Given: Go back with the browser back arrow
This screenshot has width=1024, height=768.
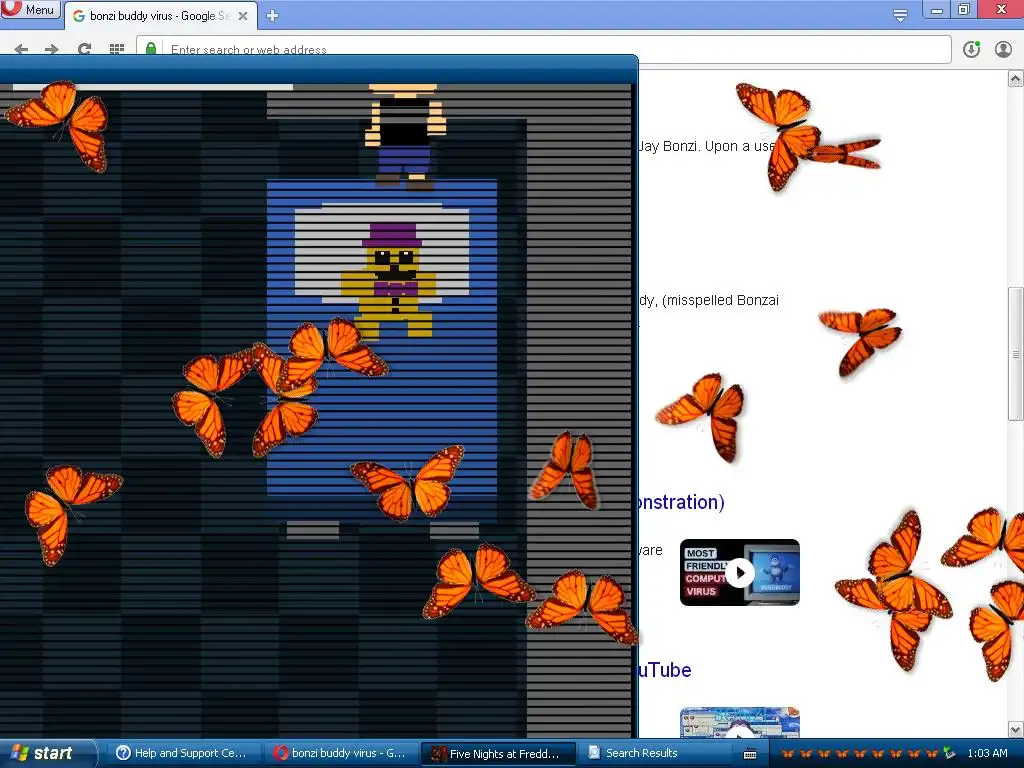Looking at the screenshot, I should point(21,49).
